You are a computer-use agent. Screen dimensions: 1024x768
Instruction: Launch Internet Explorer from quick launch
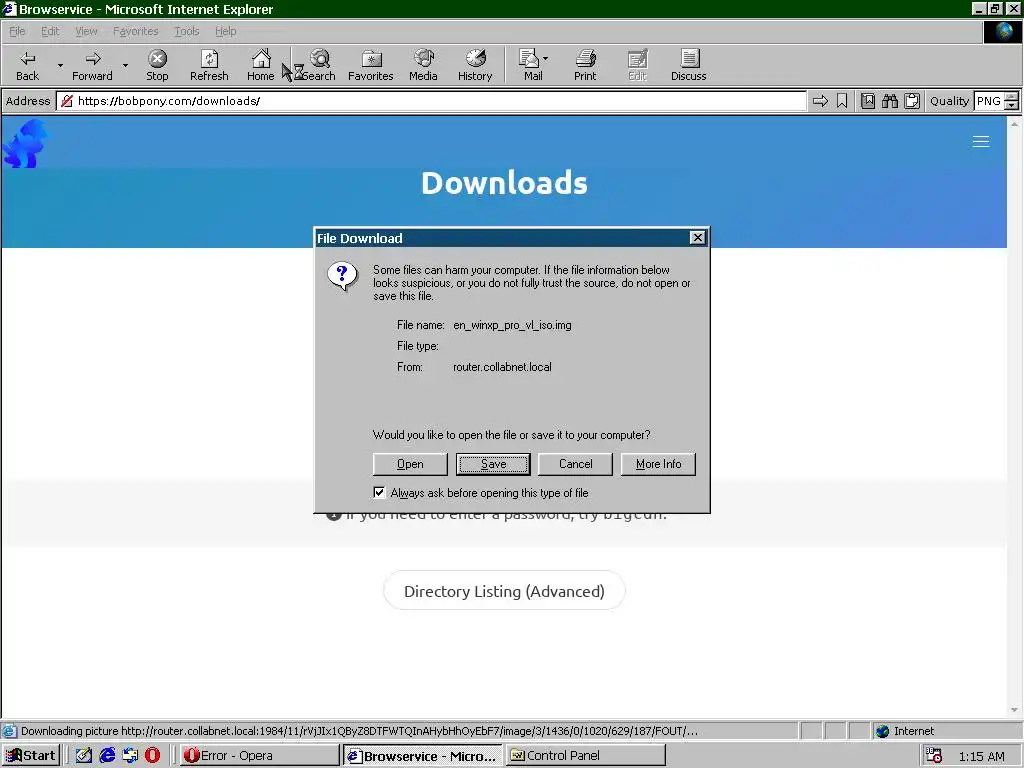(x=107, y=756)
